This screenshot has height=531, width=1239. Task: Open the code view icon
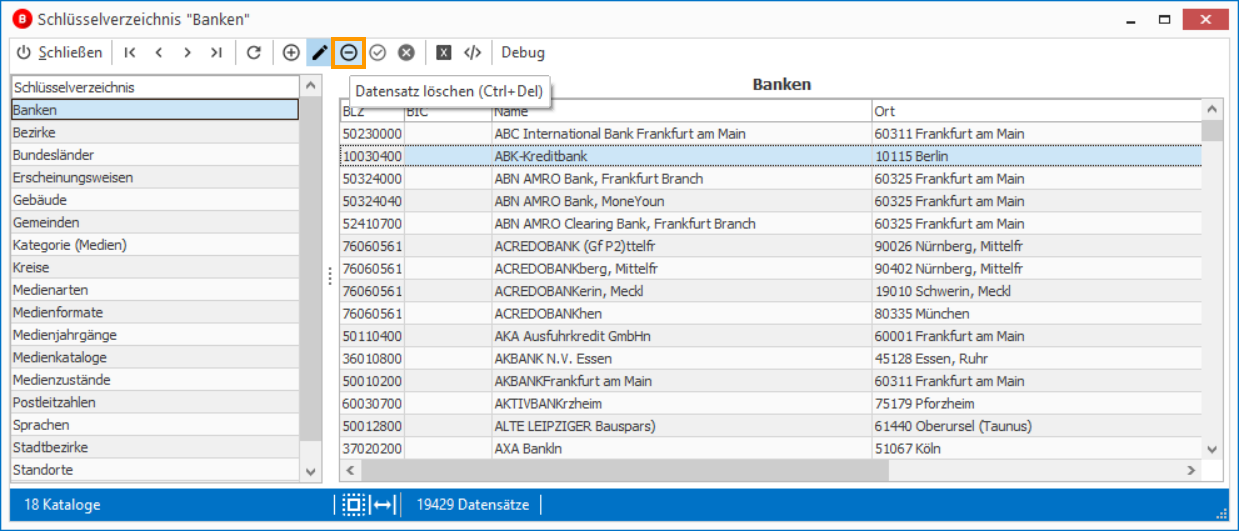click(x=473, y=53)
